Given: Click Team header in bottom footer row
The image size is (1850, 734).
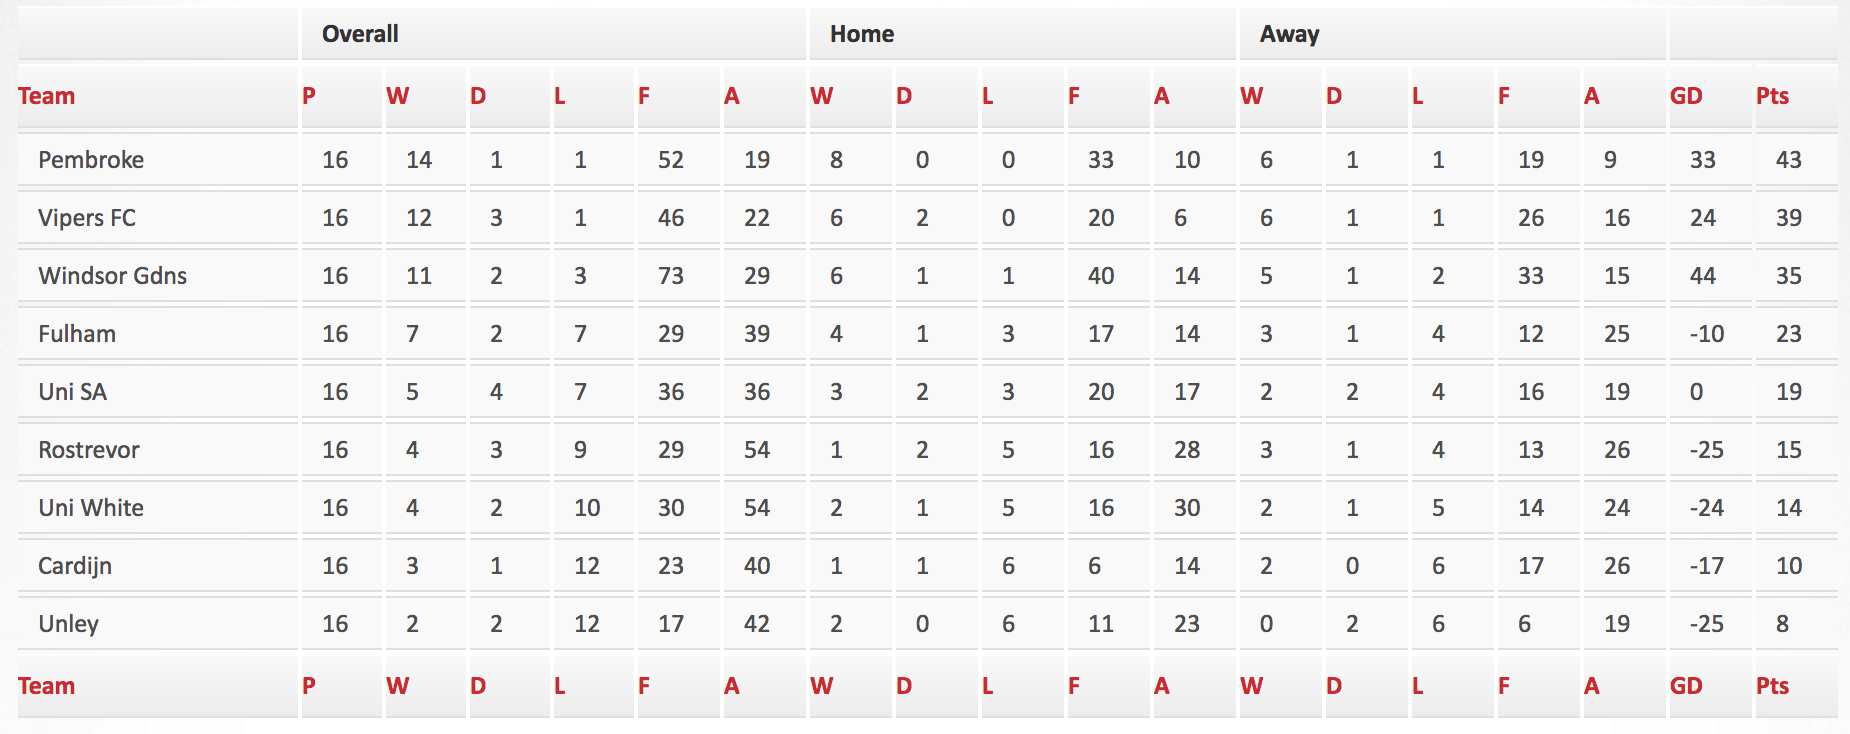Looking at the screenshot, I should pos(46,686).
